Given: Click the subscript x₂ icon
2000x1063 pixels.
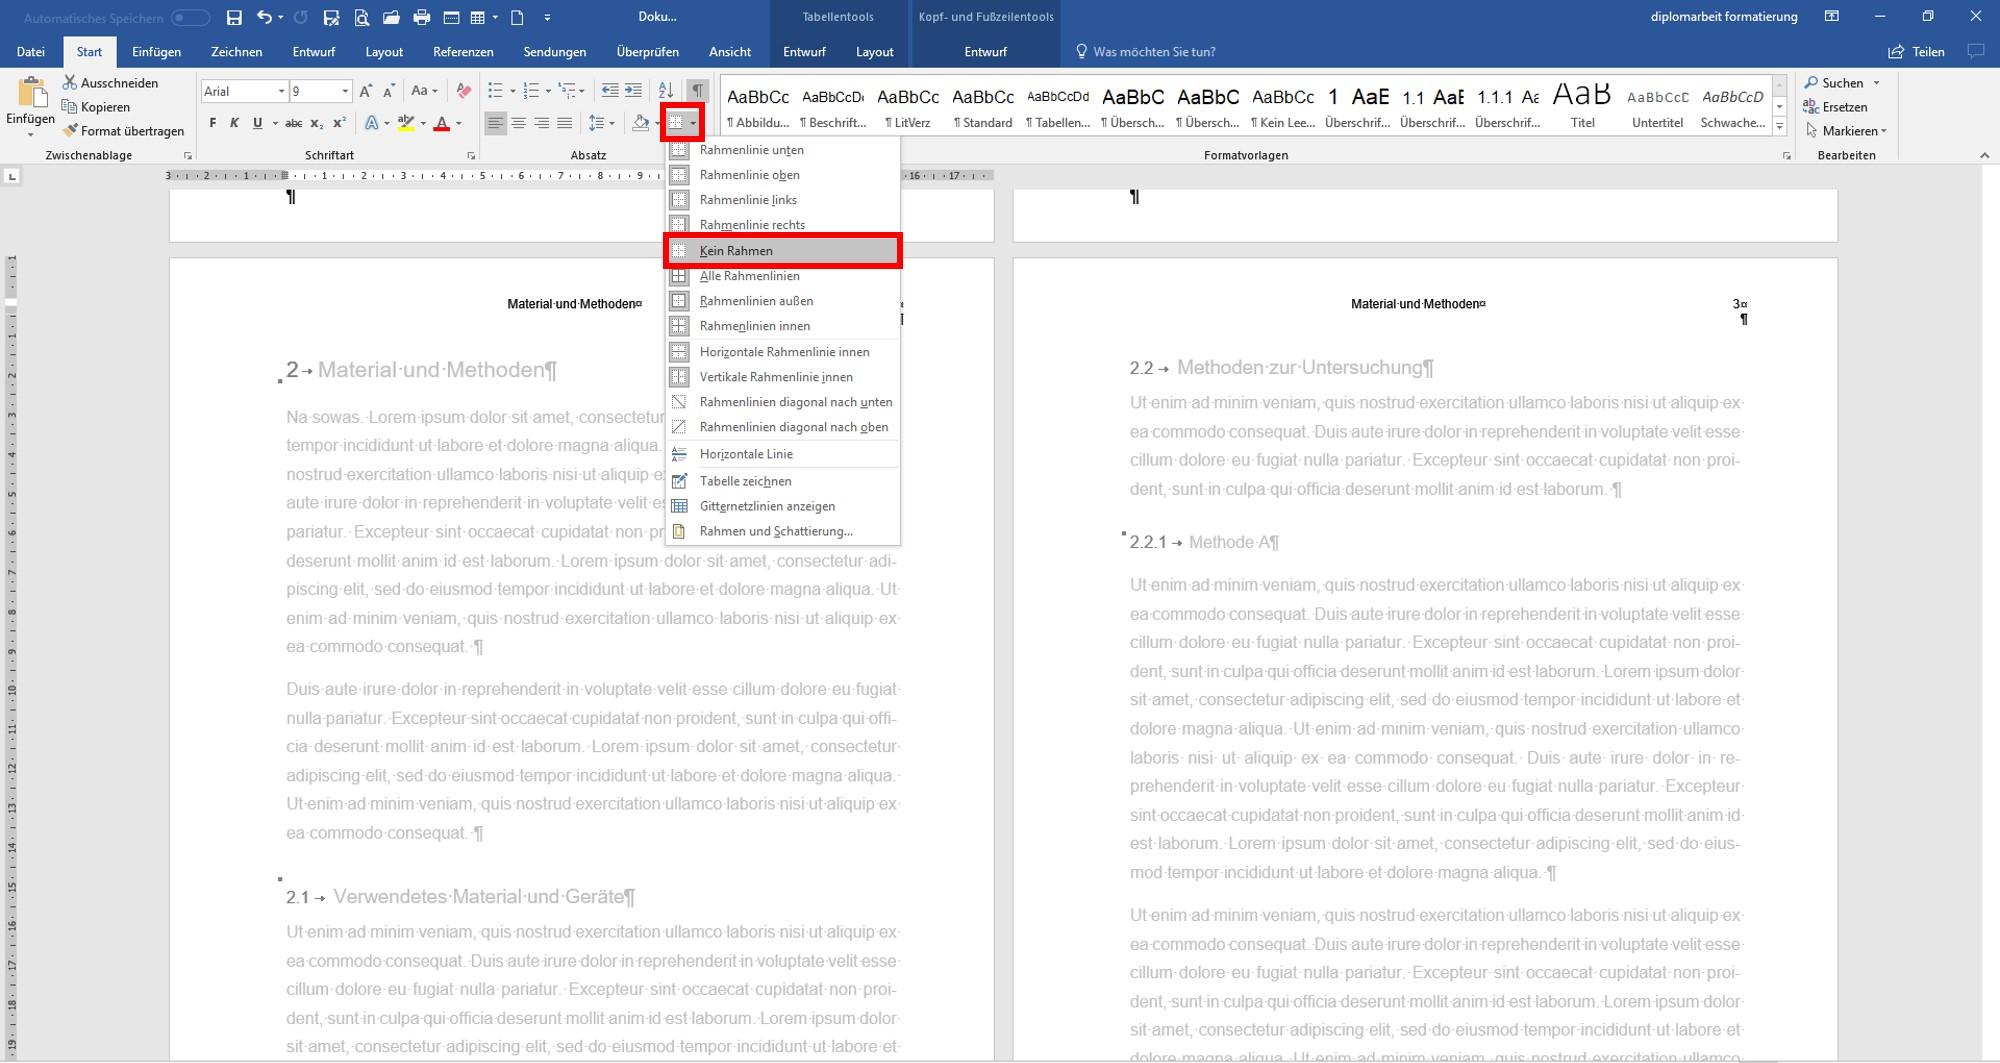Looking at the screenshot, I should coord(316,123).
